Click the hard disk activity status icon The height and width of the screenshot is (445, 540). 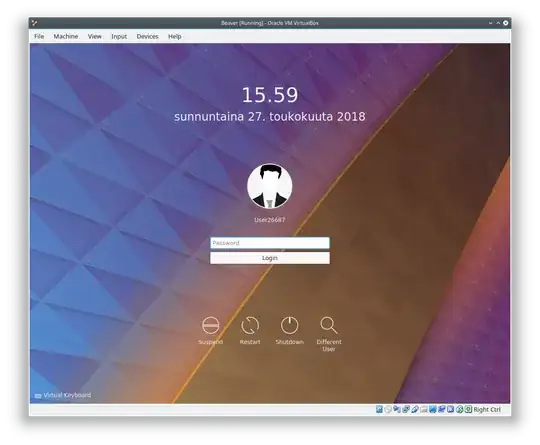(x=379, y=409)
